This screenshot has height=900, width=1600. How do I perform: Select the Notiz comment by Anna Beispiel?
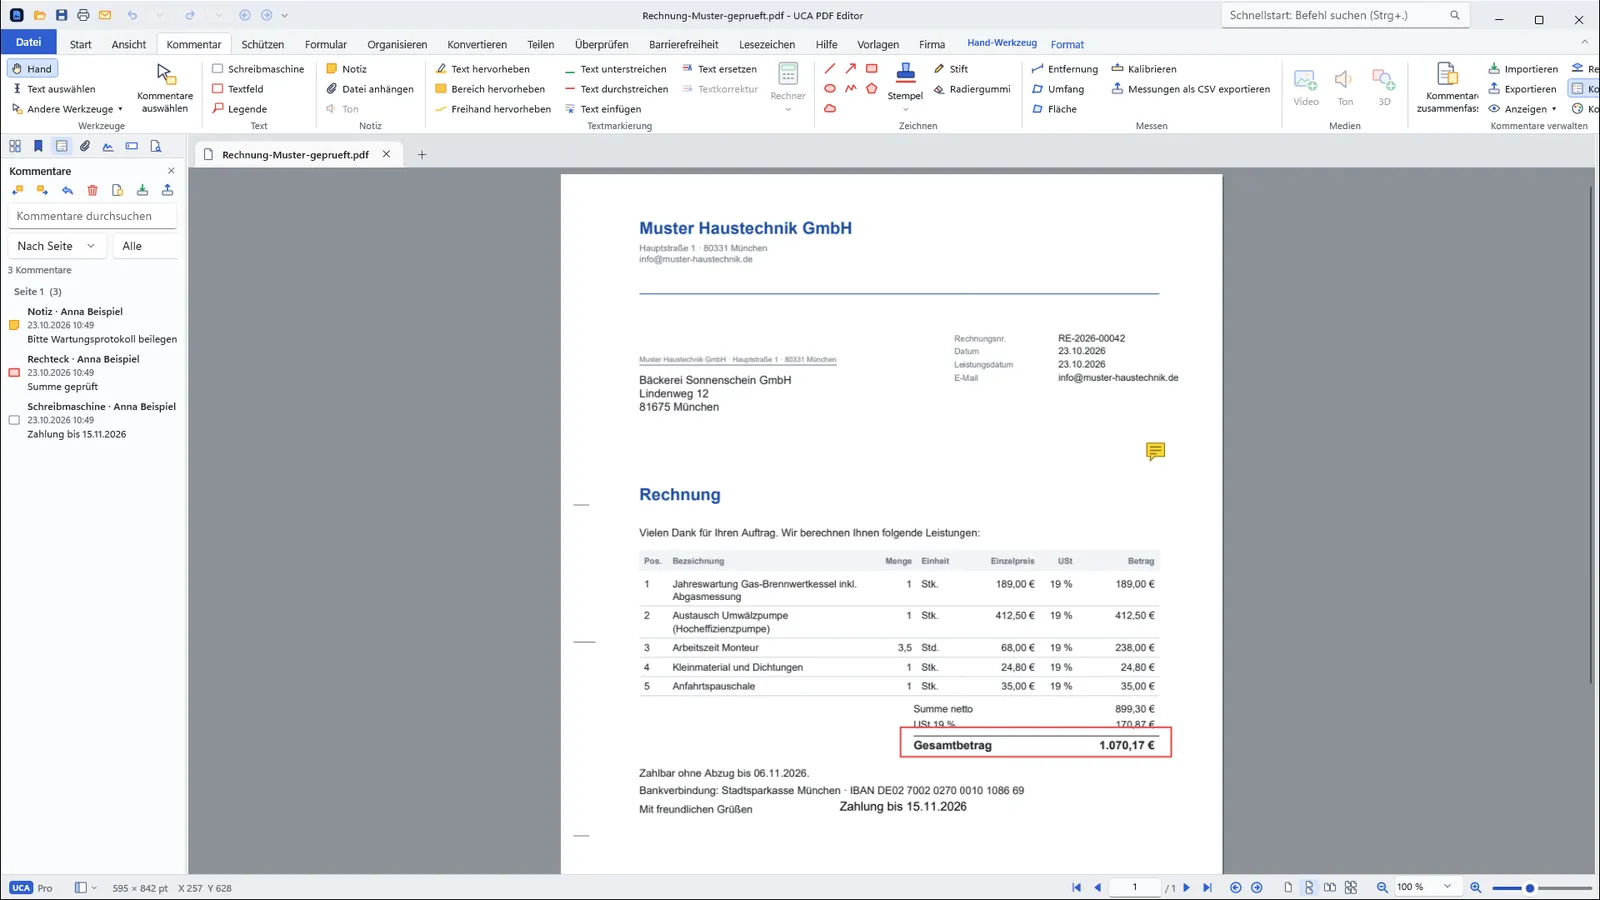[93, 325]
